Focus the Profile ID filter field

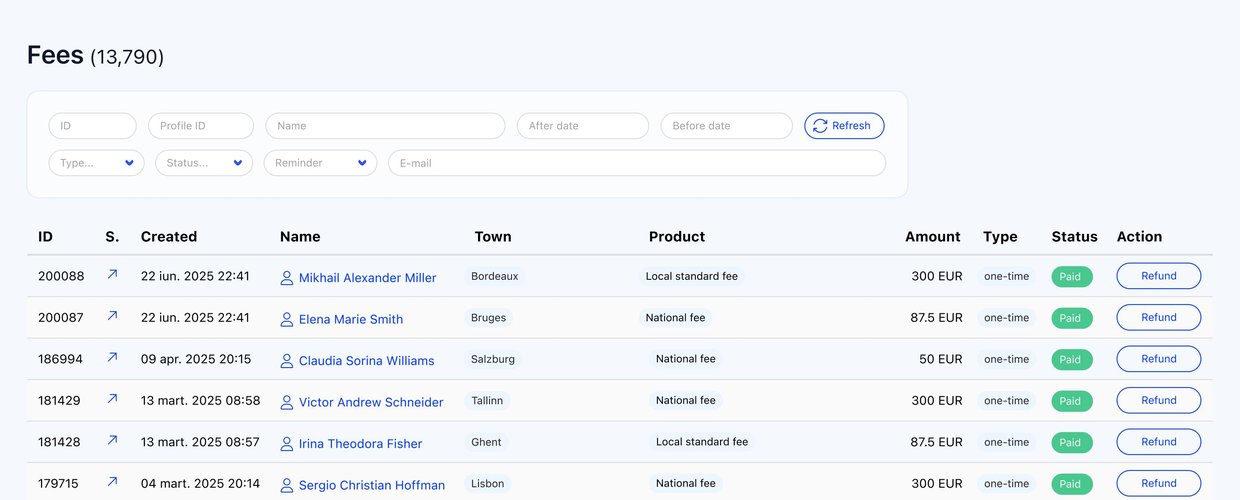[x=200, y=126]
